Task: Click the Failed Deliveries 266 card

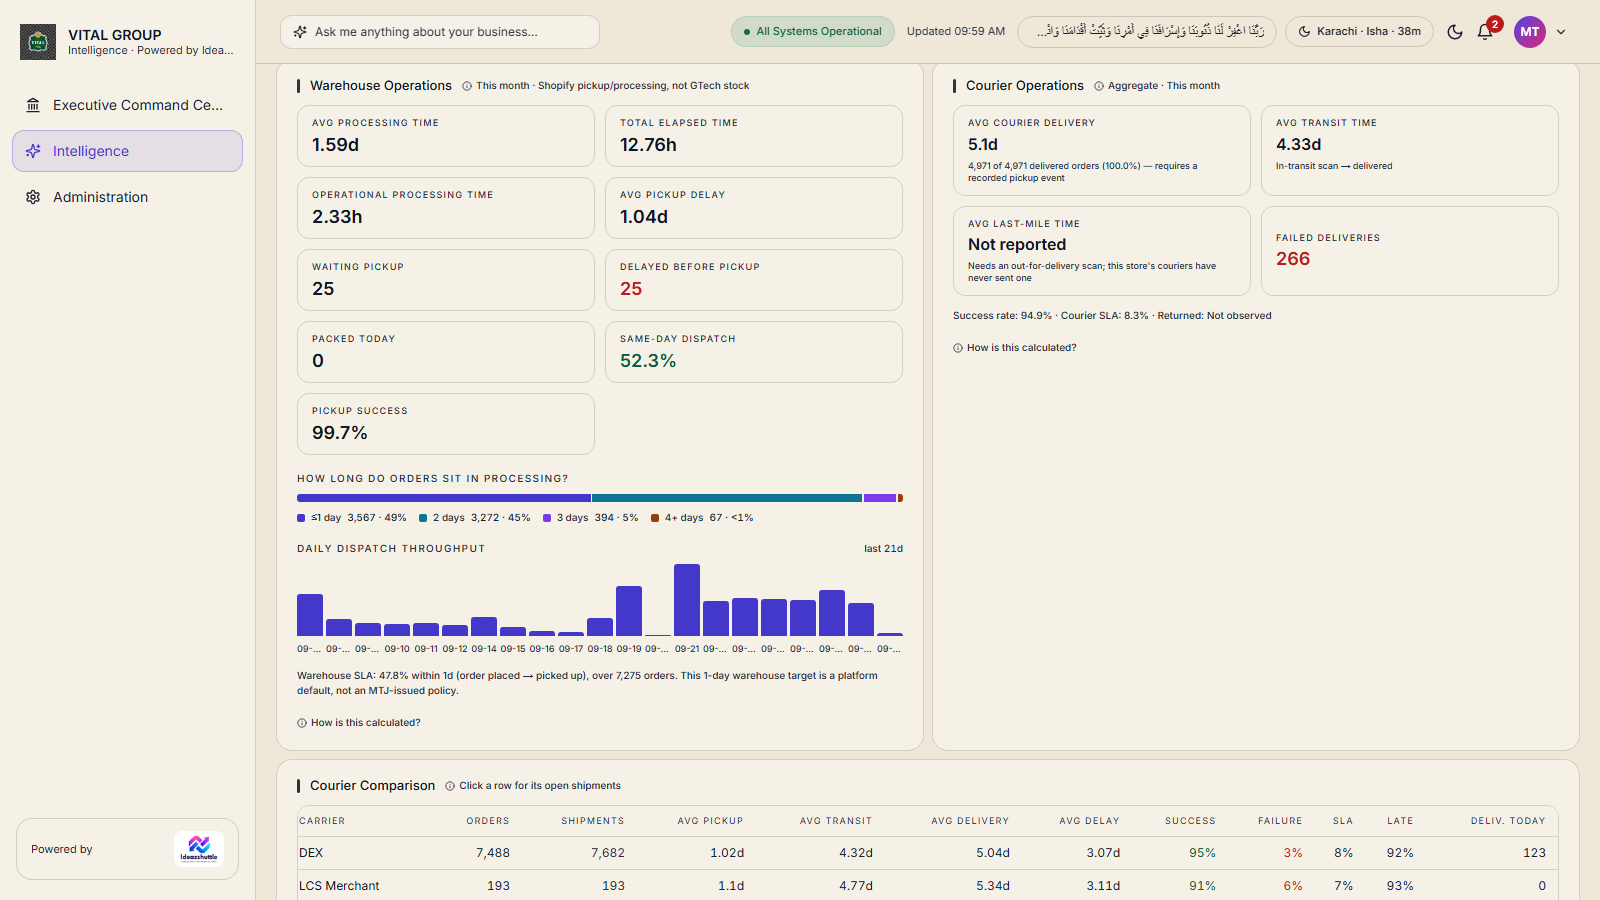Action: click(x=1410, y=251)
